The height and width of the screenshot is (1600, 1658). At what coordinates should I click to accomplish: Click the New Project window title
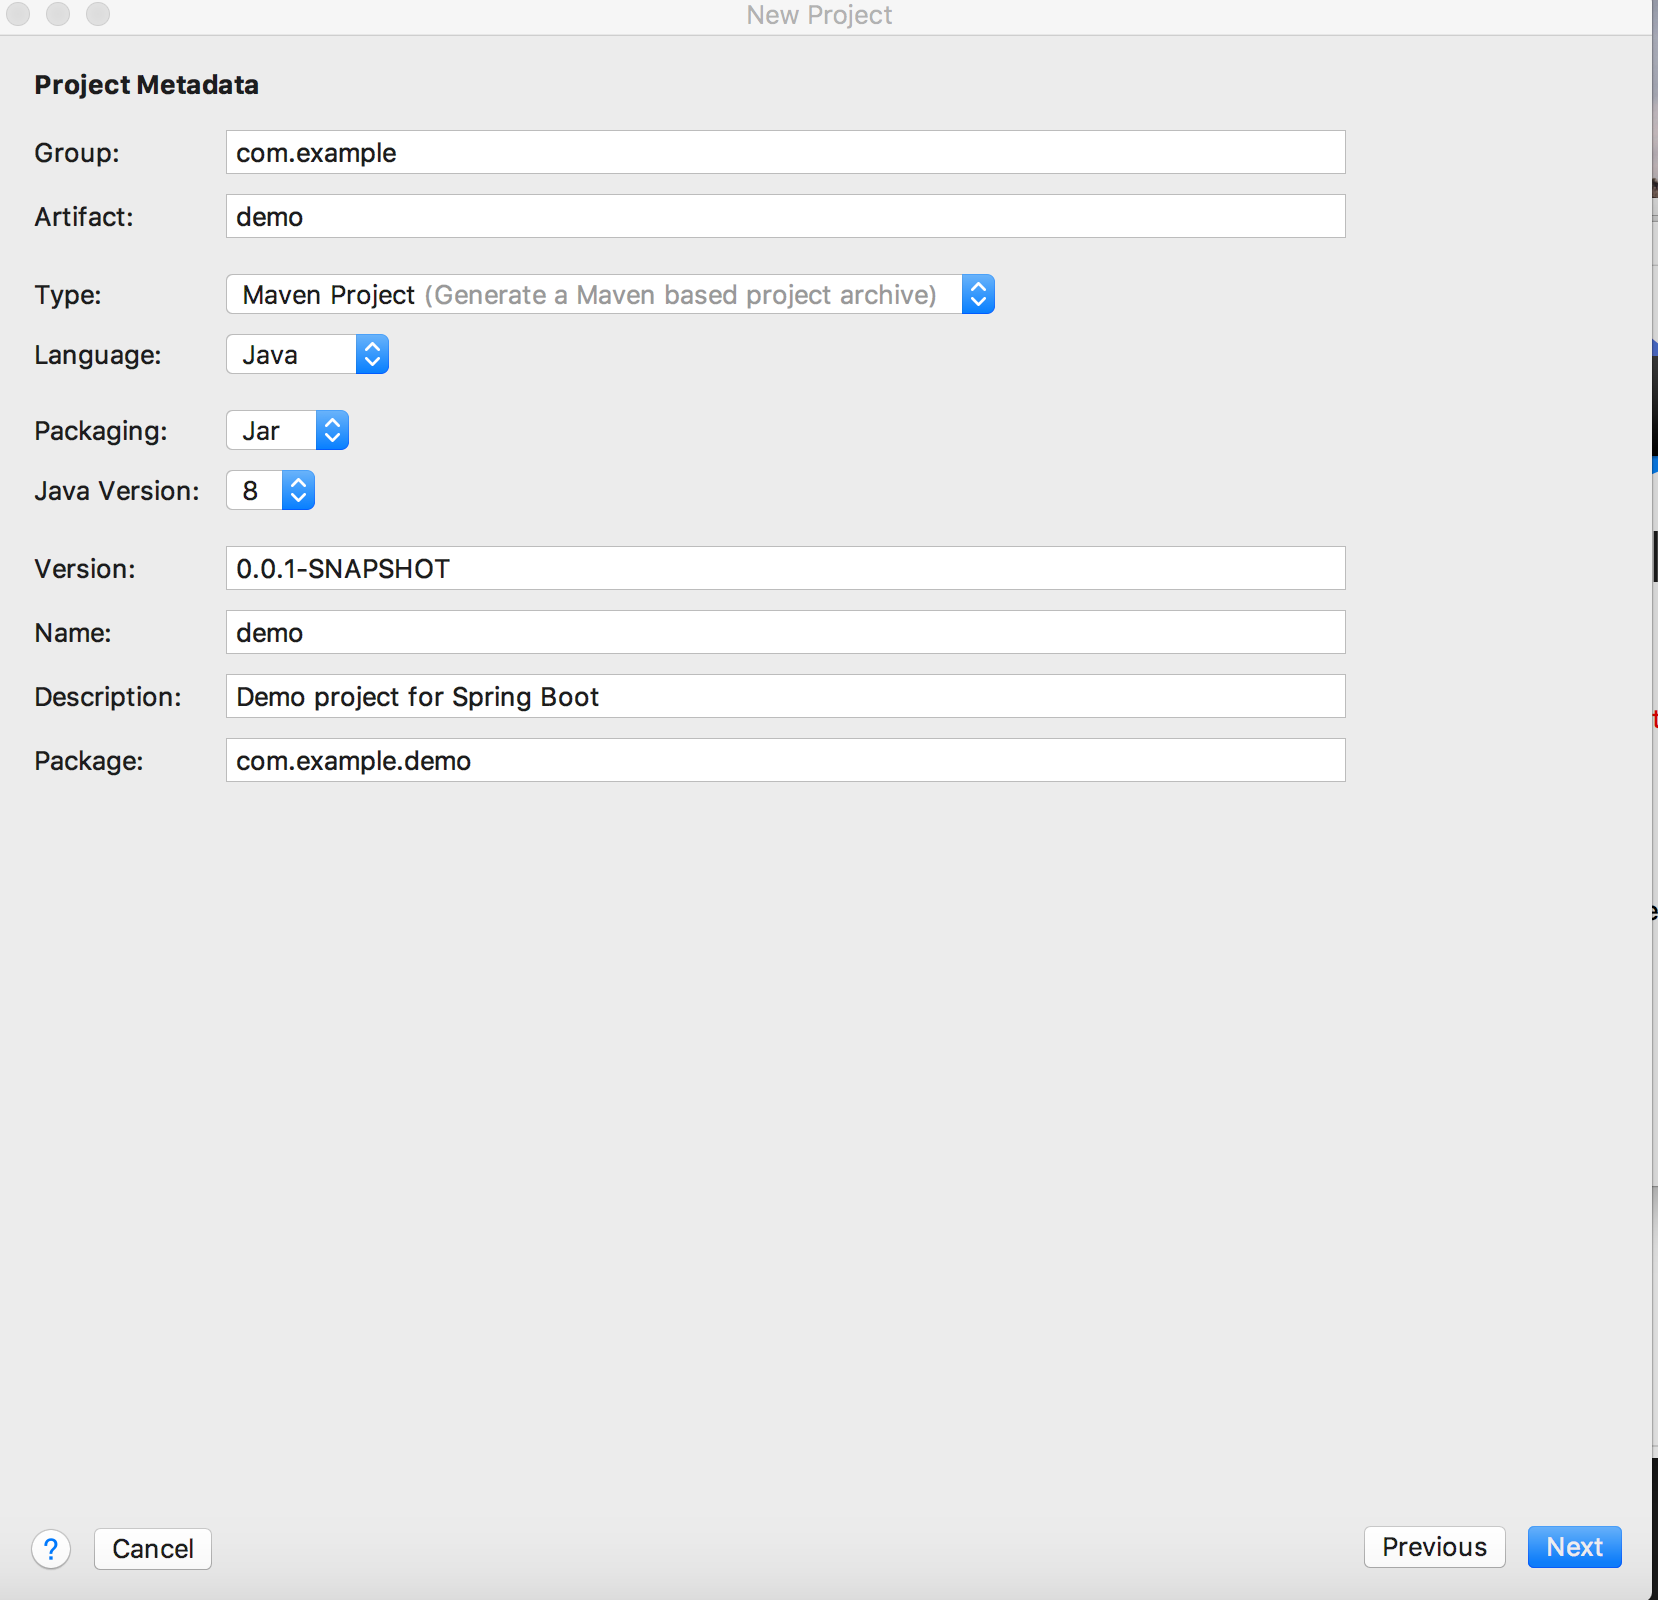[x=819, y=15]
